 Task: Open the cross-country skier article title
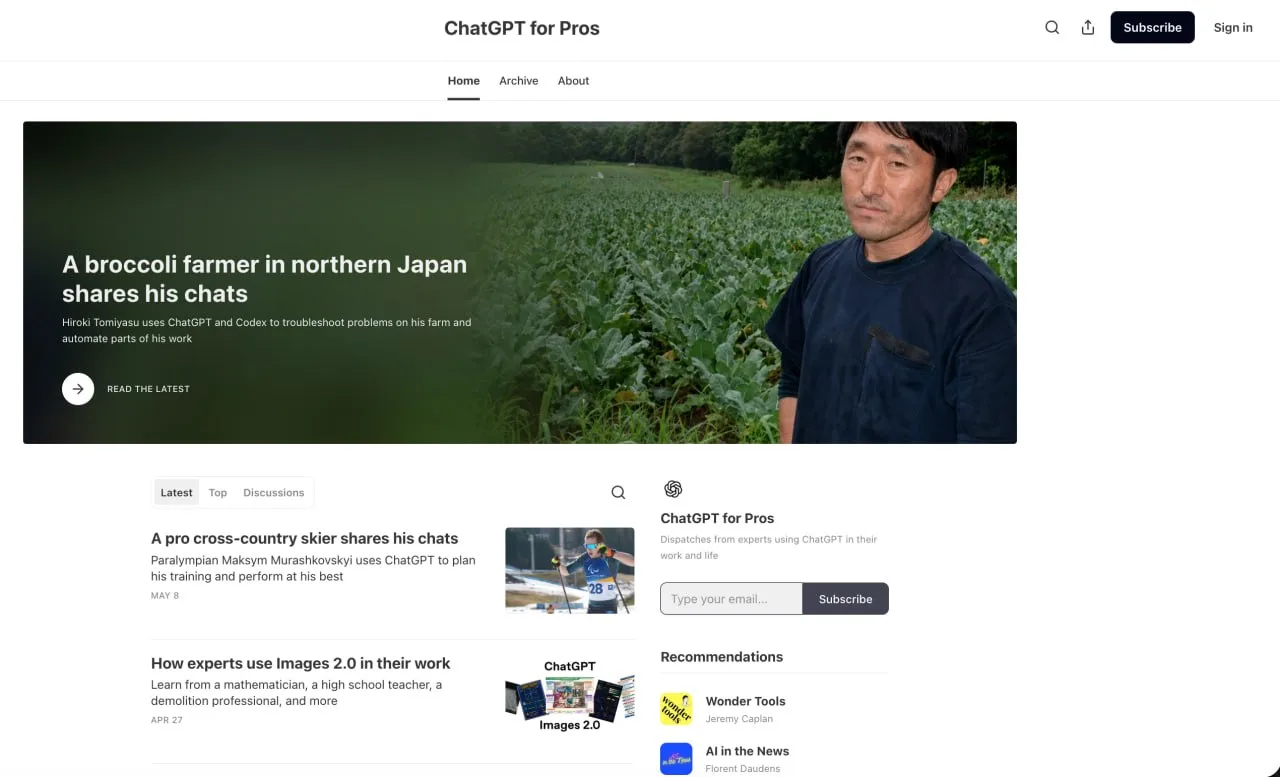click(305, 538)
